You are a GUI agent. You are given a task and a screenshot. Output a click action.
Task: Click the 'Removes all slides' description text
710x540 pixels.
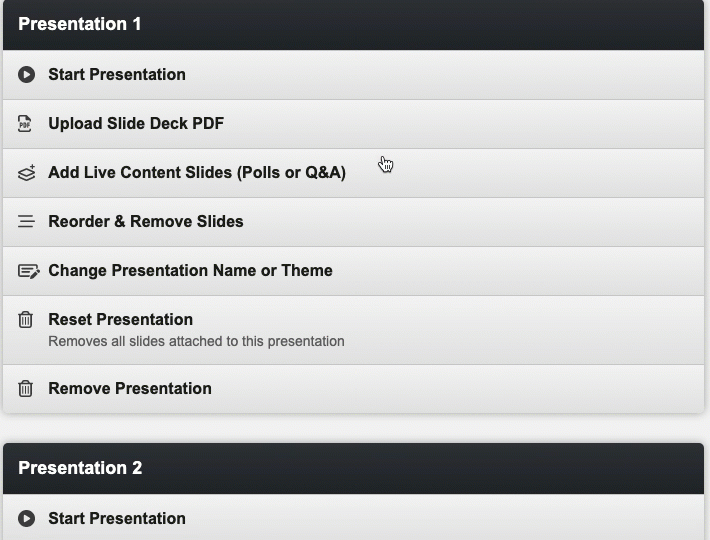[x=196, y=342]
